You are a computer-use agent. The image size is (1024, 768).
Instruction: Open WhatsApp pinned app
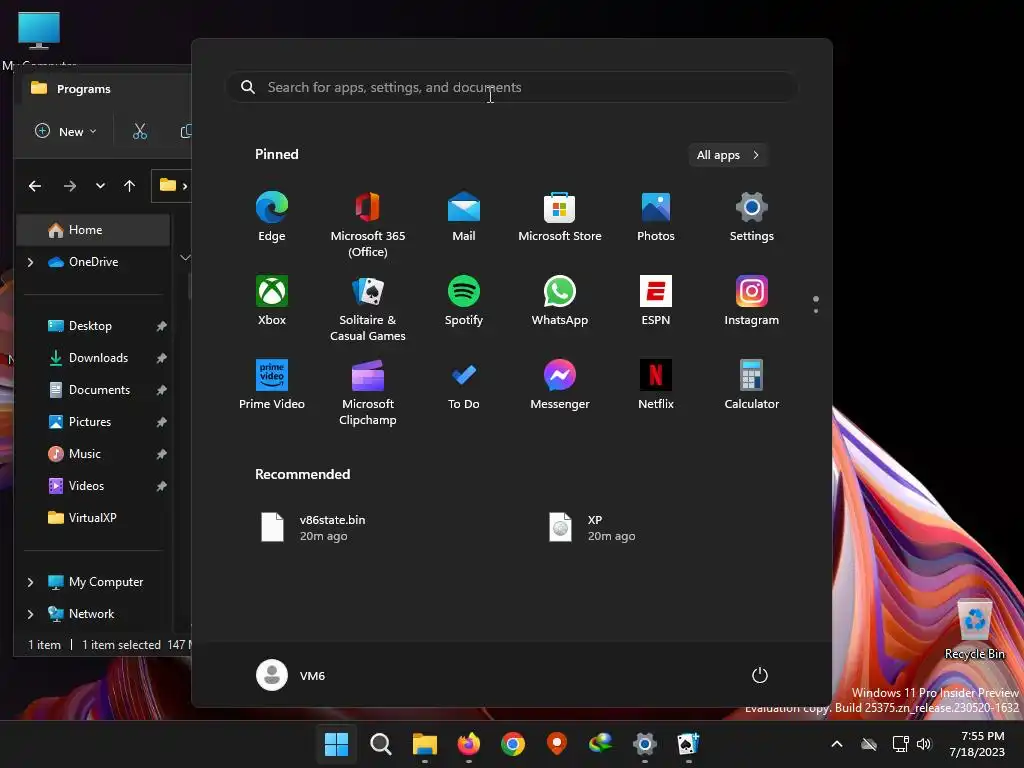(x=560, y=300)
